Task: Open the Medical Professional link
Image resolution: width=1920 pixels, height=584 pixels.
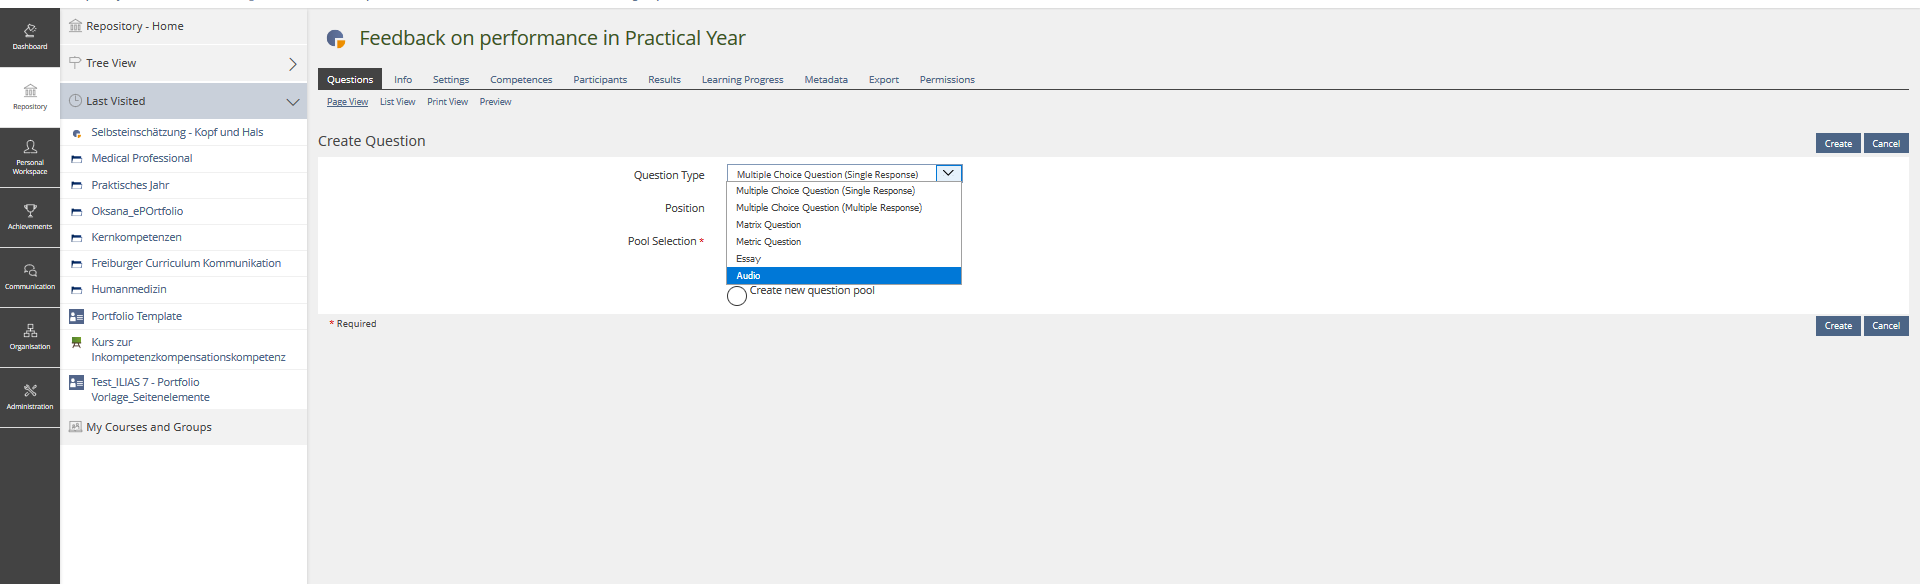Action: point(142,158)
